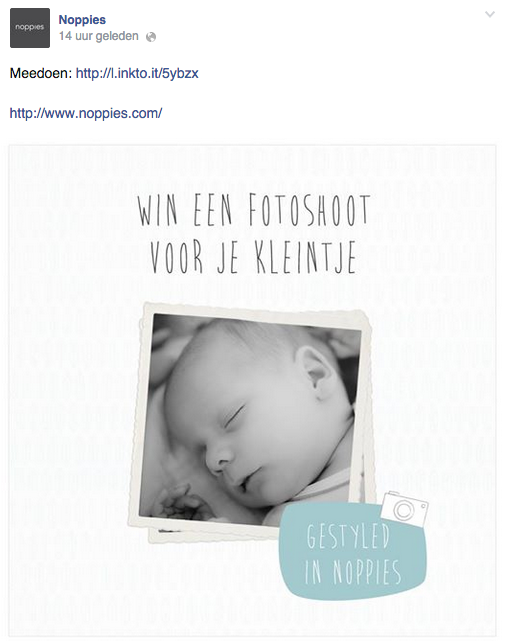Click the blue 'Gestyled in Noppies' badge
505x641 pixels.
click(x=352, y=551)
